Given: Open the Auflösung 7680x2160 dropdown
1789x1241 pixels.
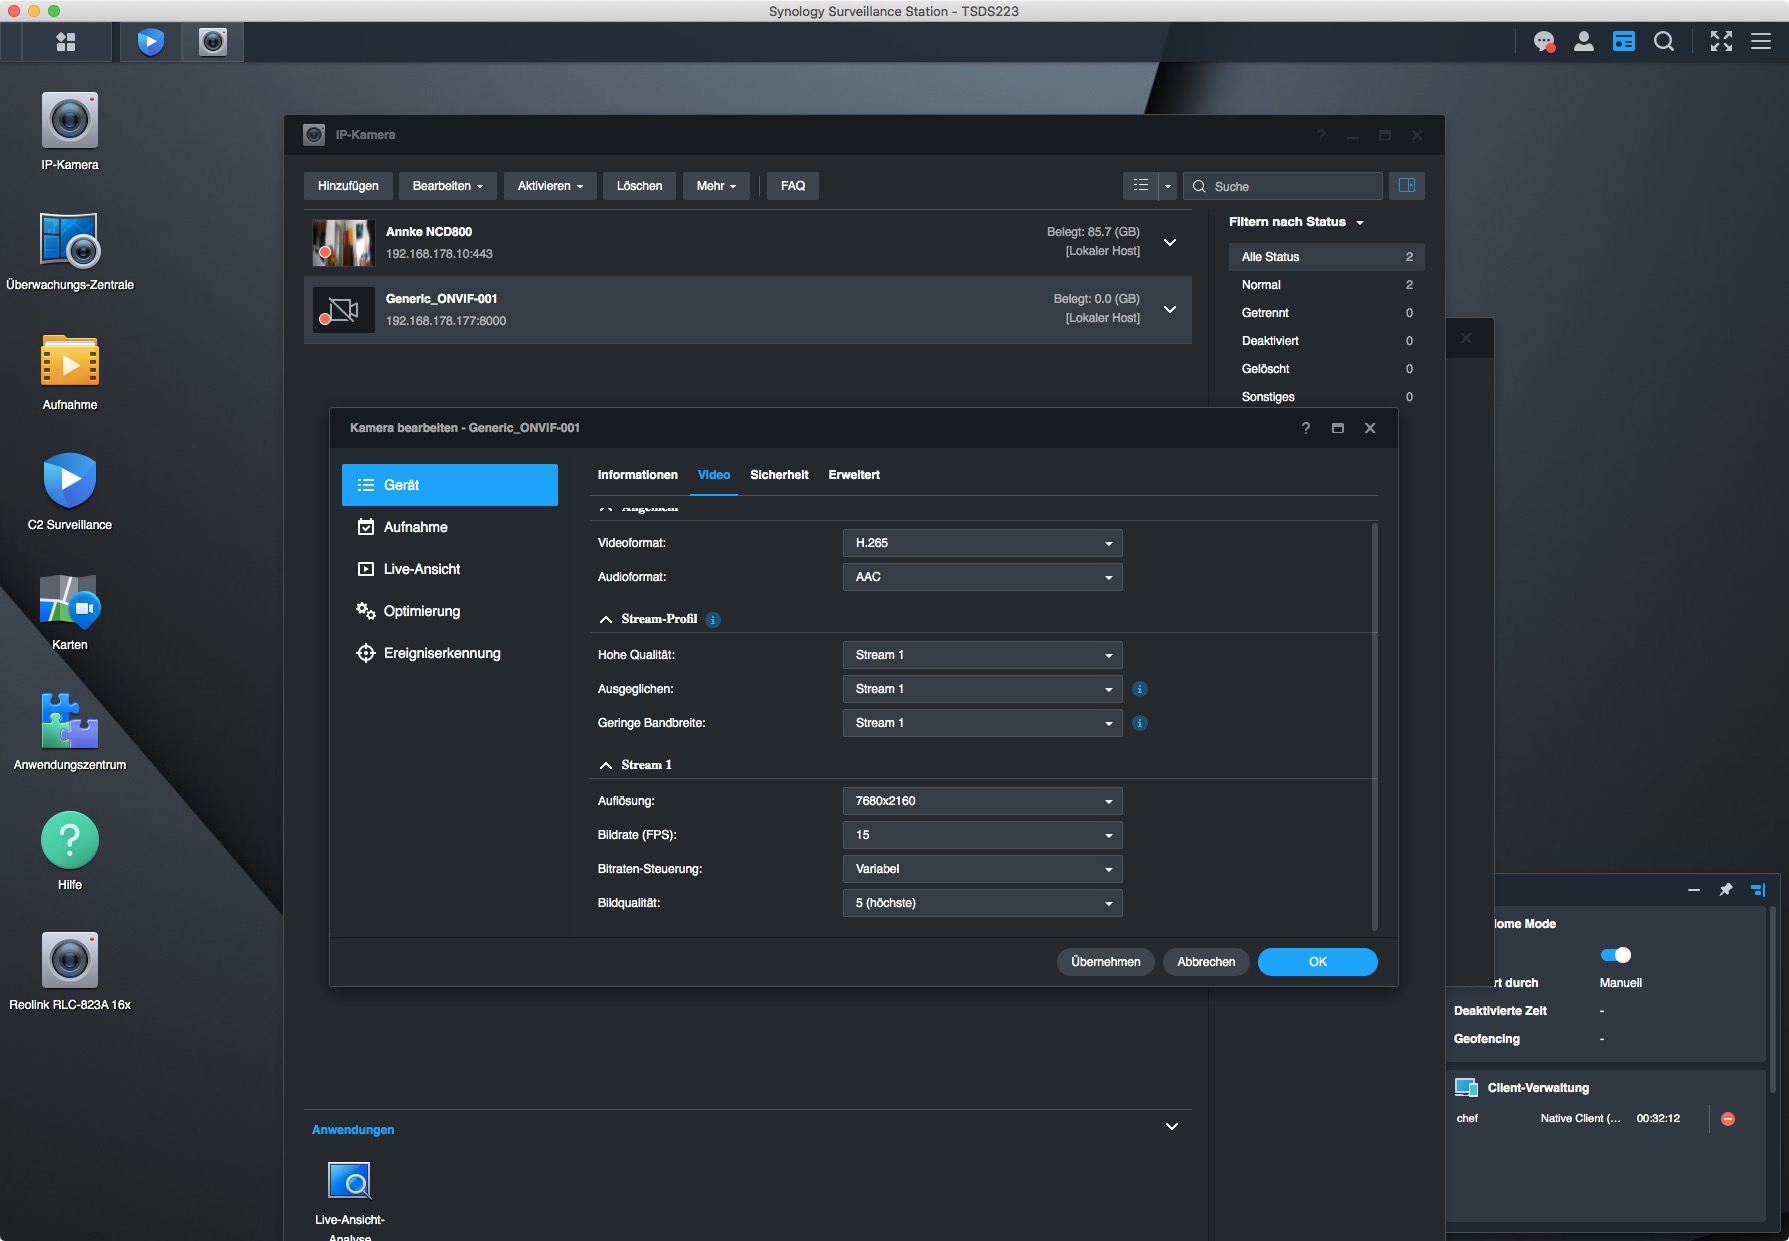Looking at the screenshot, I should 982,801.
